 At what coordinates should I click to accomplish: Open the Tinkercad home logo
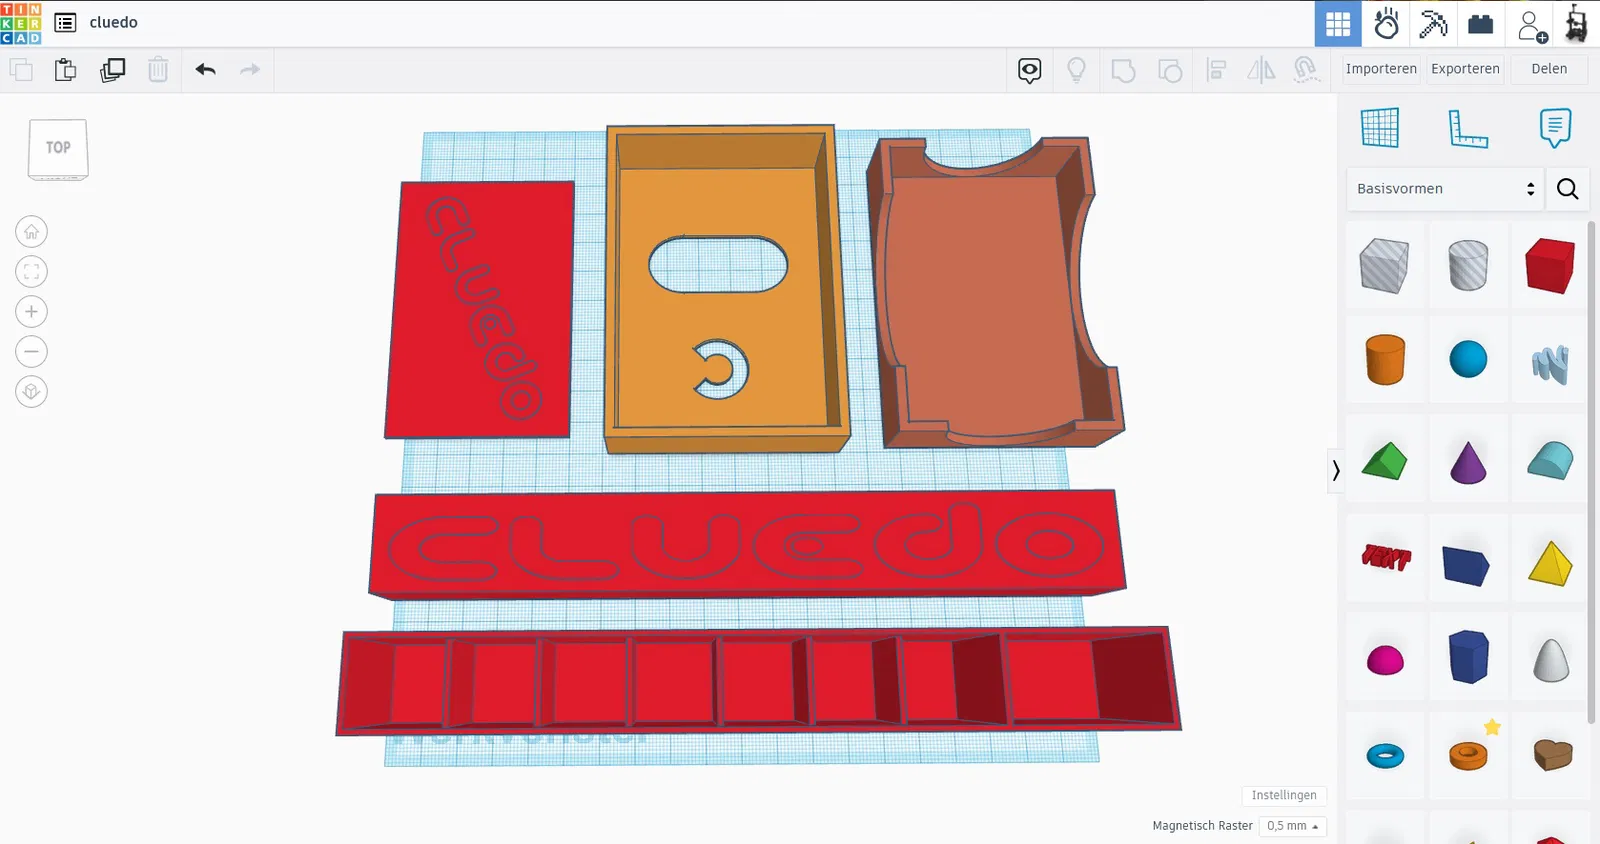[x=21, y=23]
